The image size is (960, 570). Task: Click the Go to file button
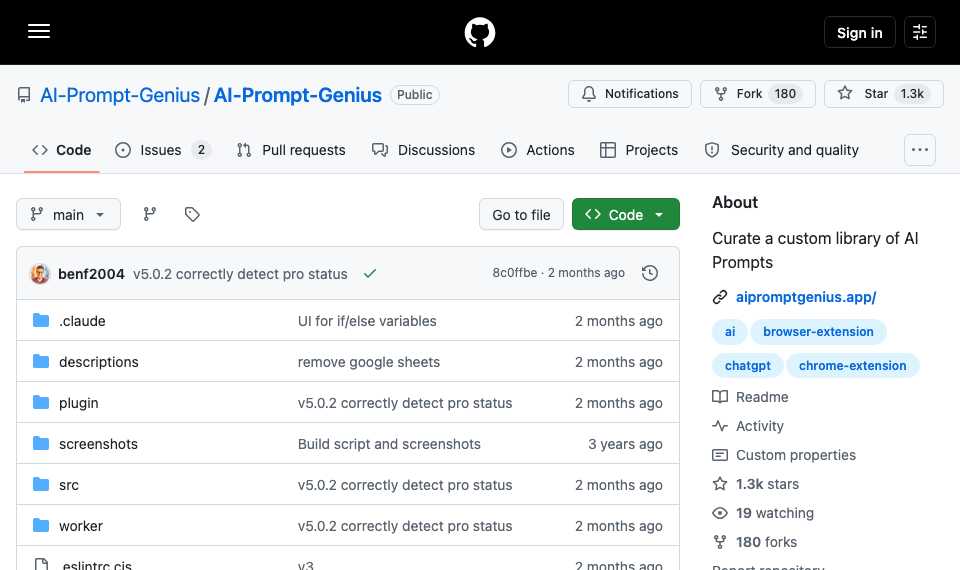pos(521,214)
